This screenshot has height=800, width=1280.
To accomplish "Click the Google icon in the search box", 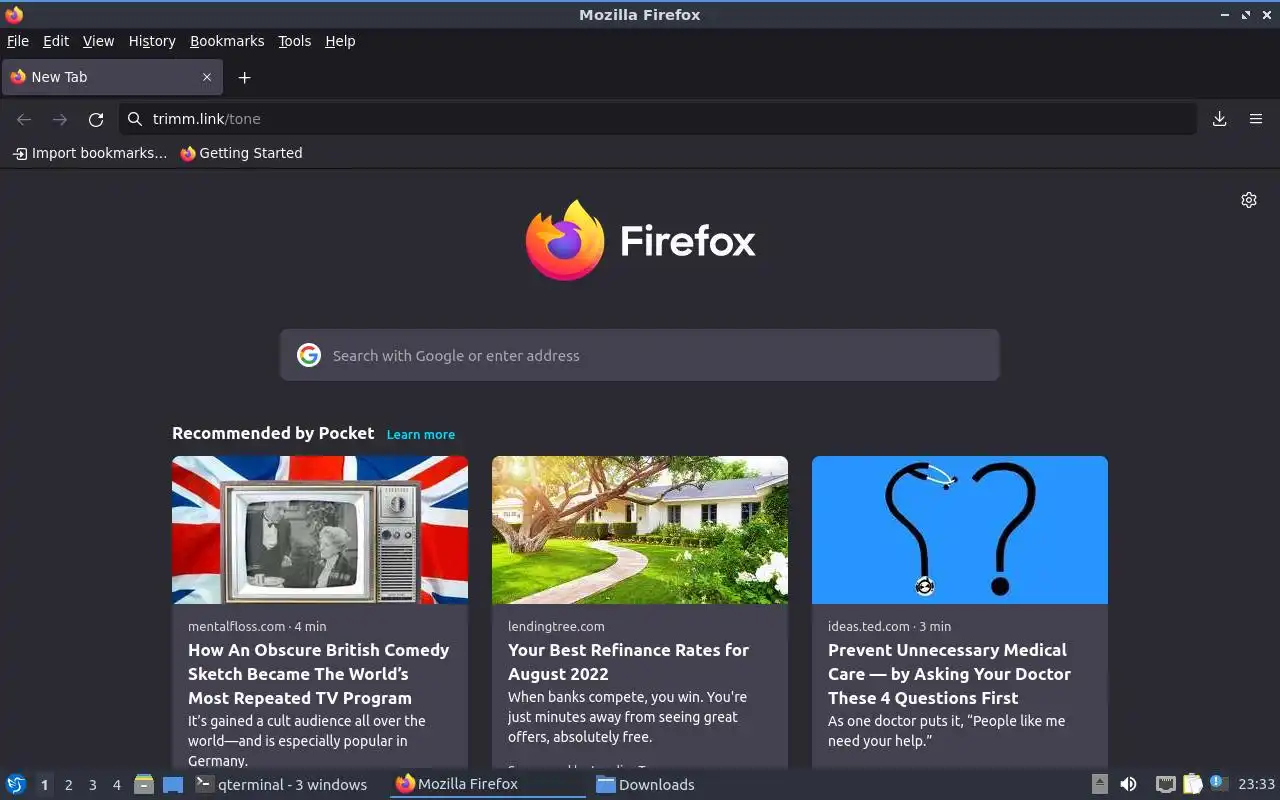I will [x=309, y=355].
